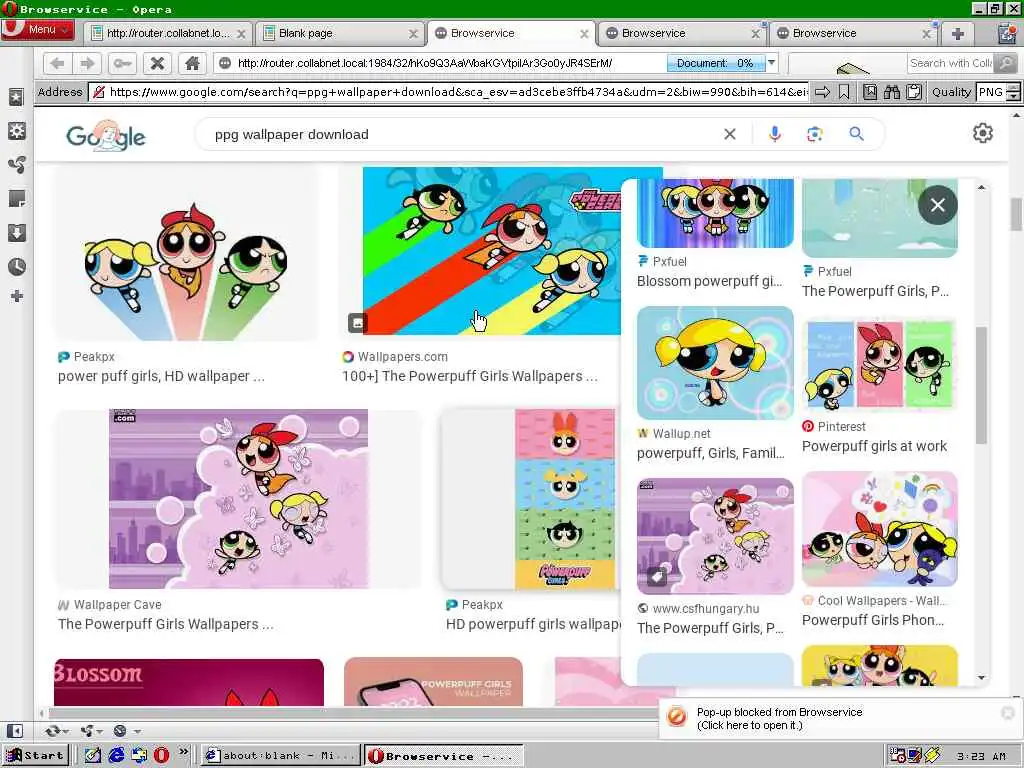
Task: Toggle the Opera panel button in status bar
Action: click(x=14, y=730)
